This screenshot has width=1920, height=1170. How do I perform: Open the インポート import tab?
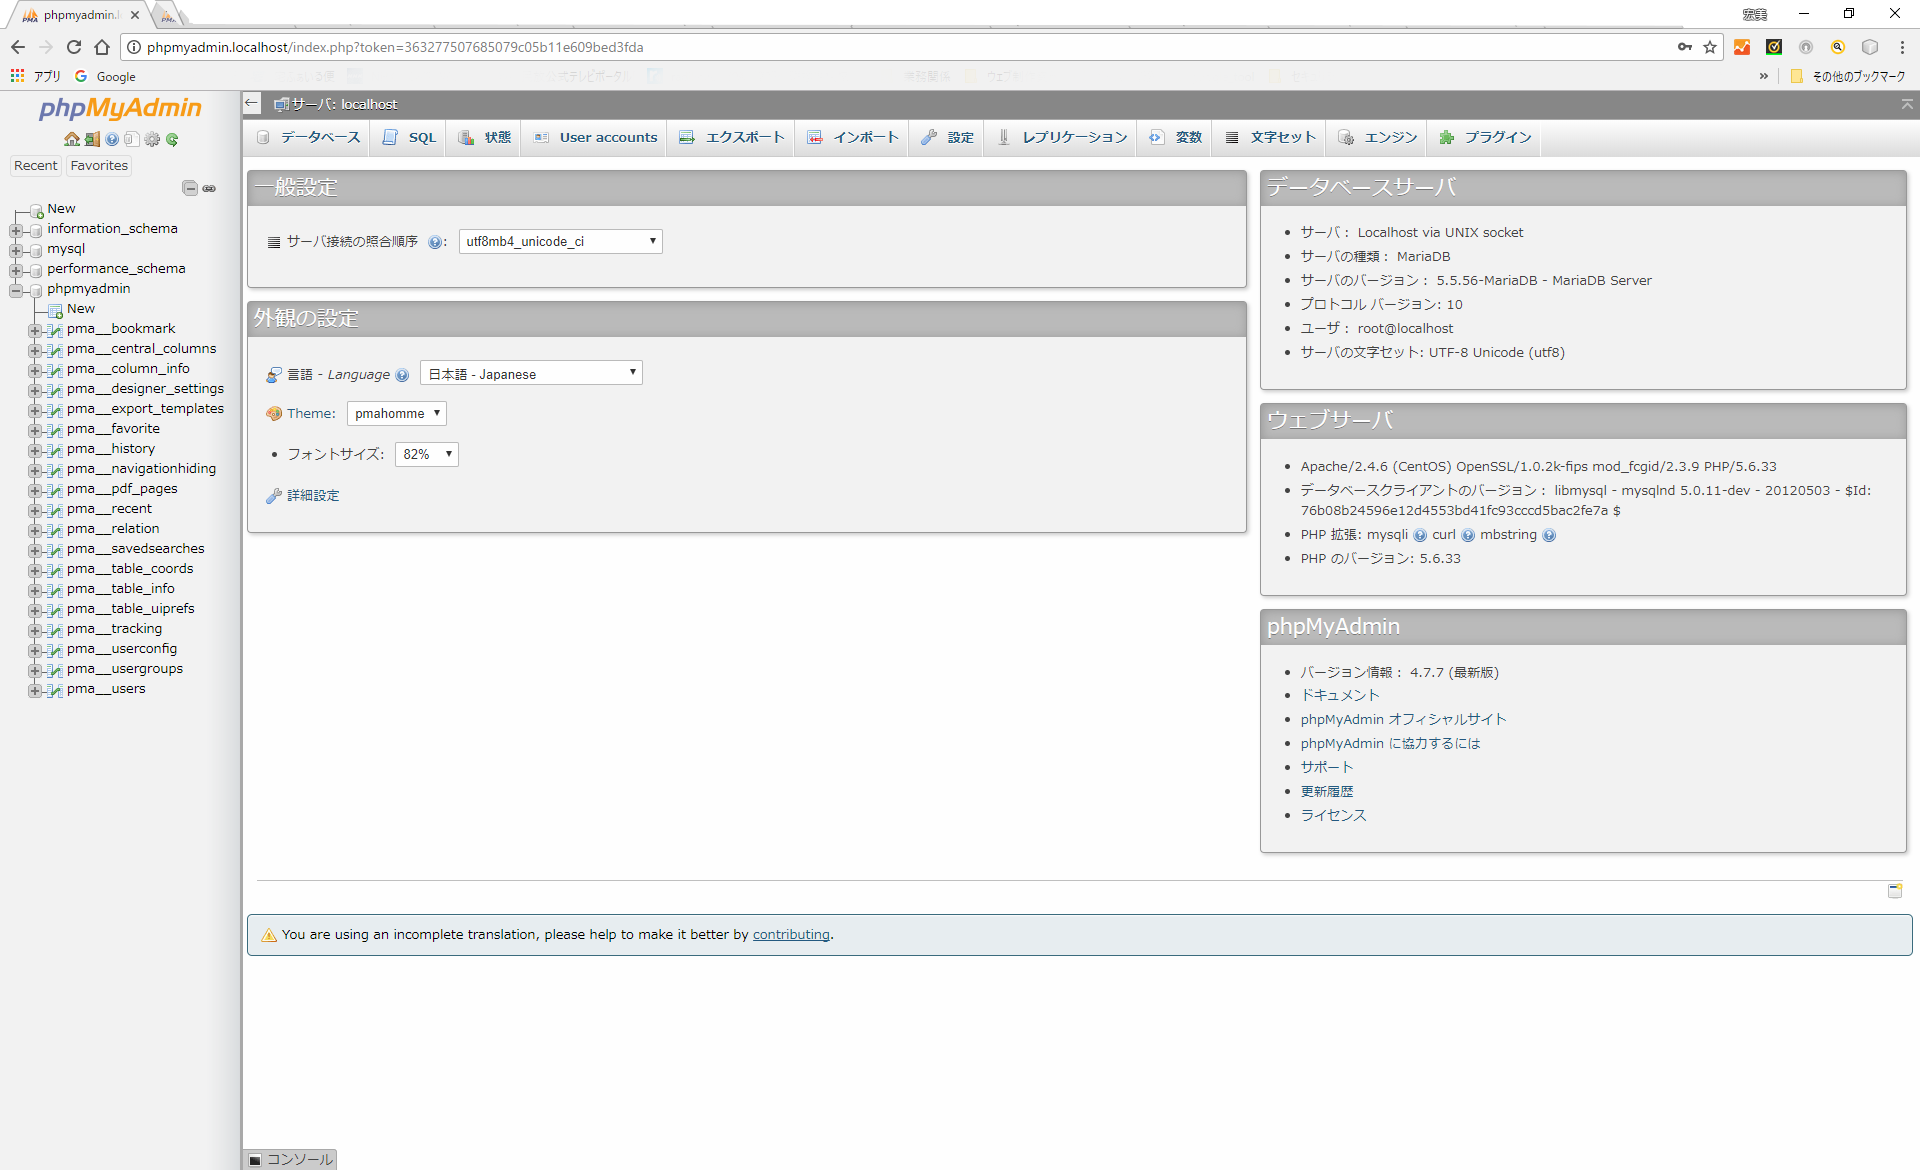[x=853, y=137]
